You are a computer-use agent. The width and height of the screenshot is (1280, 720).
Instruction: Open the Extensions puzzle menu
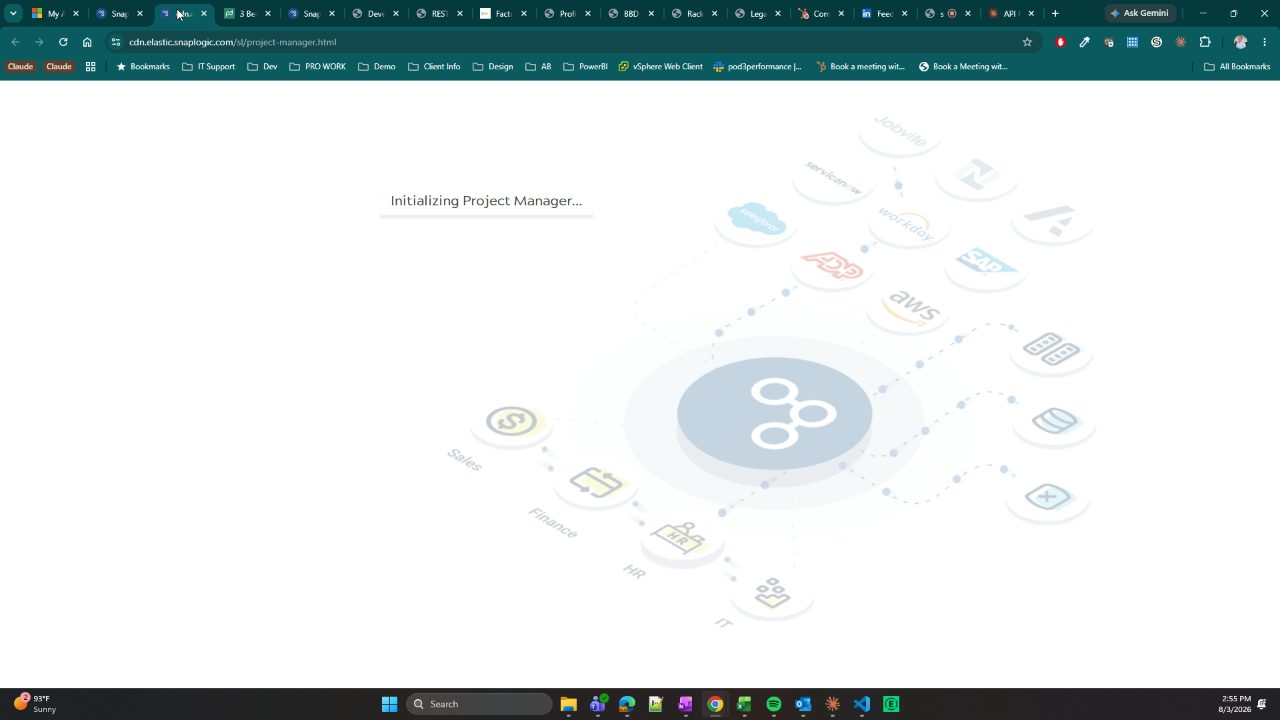tap(1204, 42)
